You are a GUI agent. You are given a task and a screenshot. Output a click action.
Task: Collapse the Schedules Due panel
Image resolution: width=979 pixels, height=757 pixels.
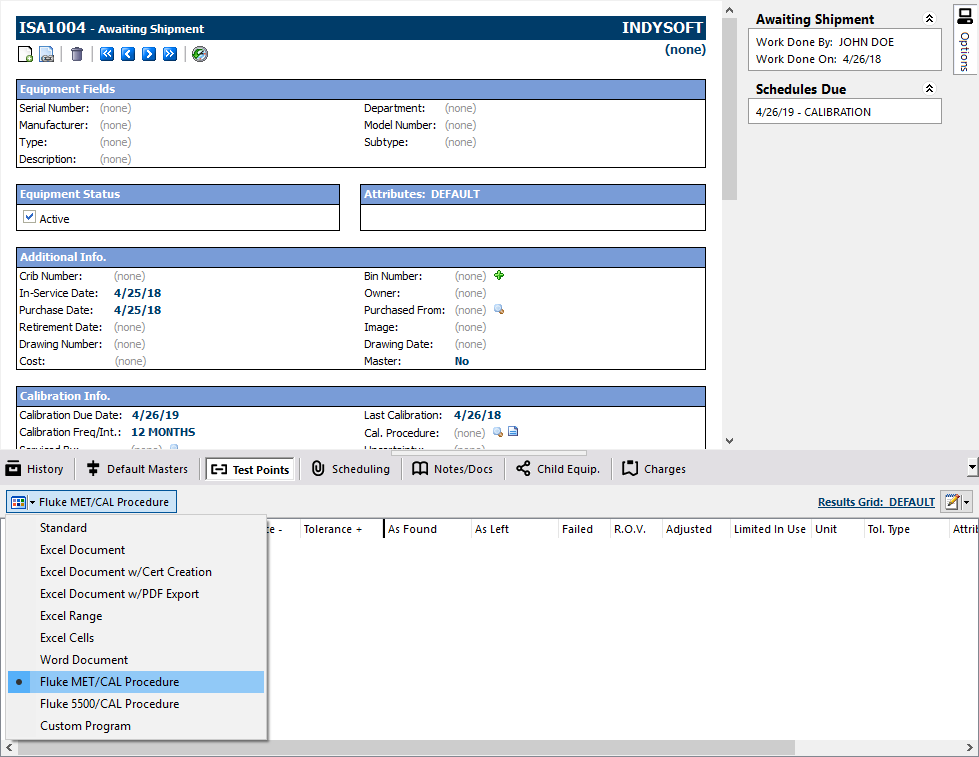pyautogui.click(x=930, y=88)
